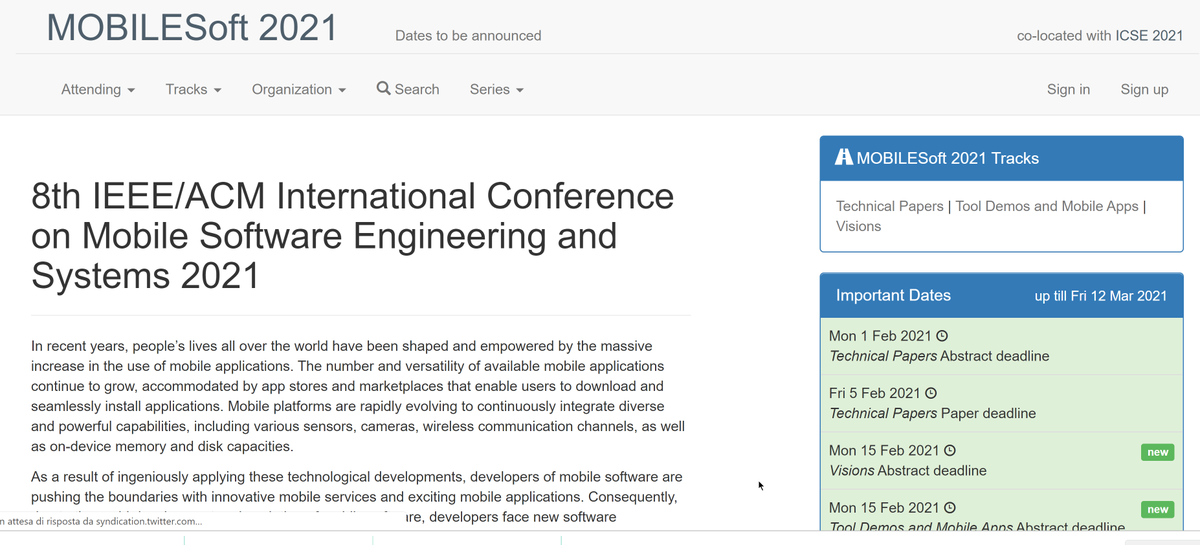Screen dimensions: 1200x545
Task: Click the Sign in link
Action: 1068,89
